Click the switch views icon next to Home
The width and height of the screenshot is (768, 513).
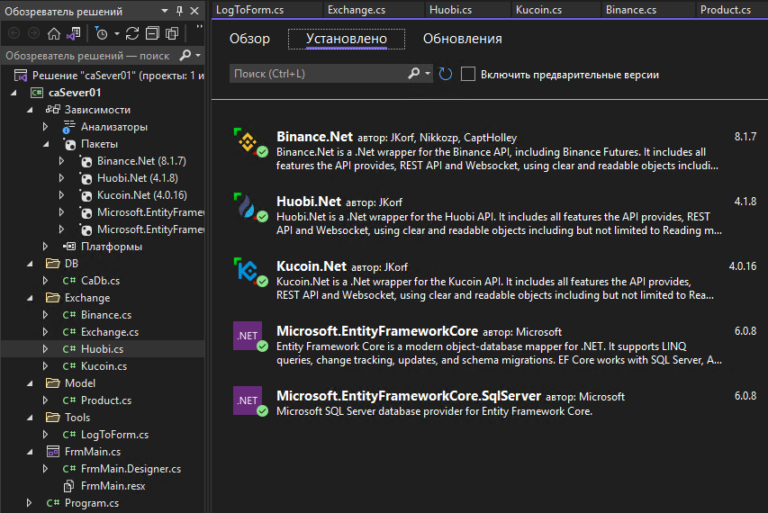point(73,33)
